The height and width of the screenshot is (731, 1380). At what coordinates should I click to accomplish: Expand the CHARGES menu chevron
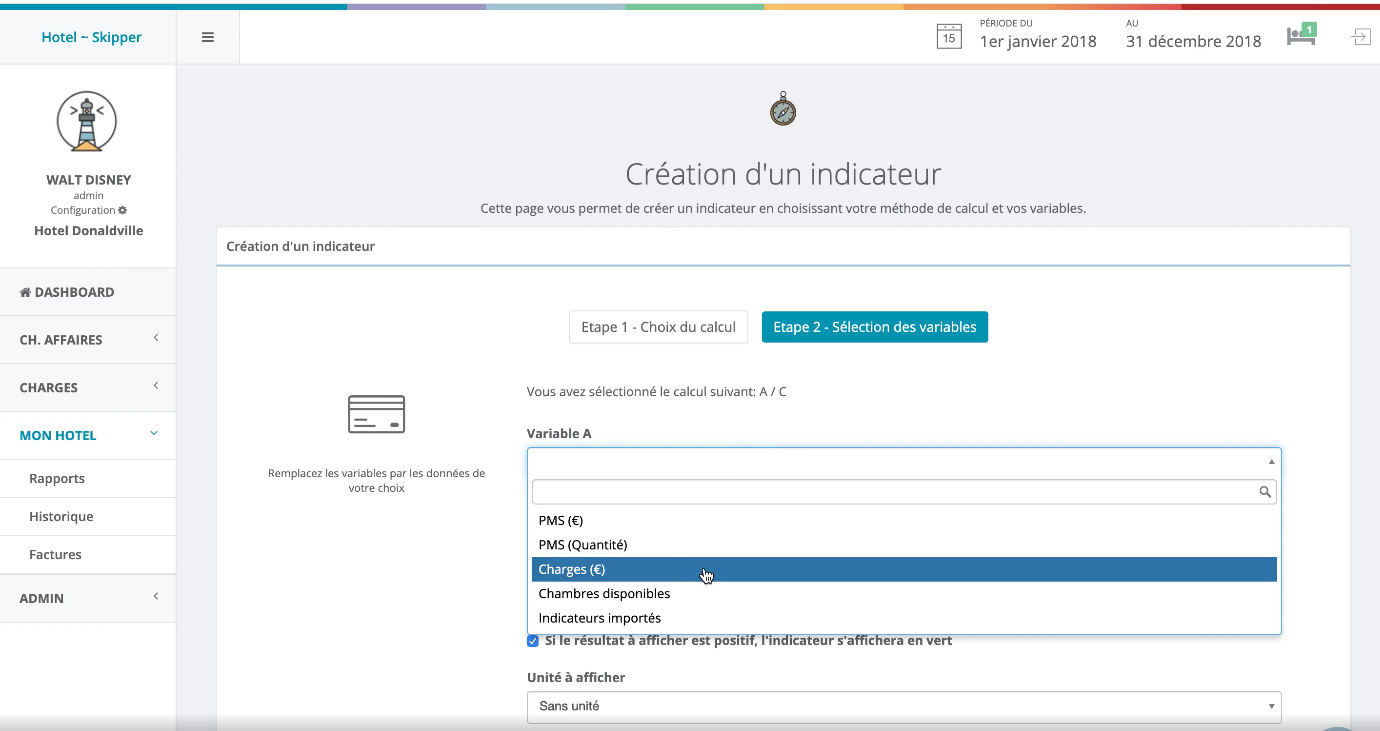coord(156,387)
